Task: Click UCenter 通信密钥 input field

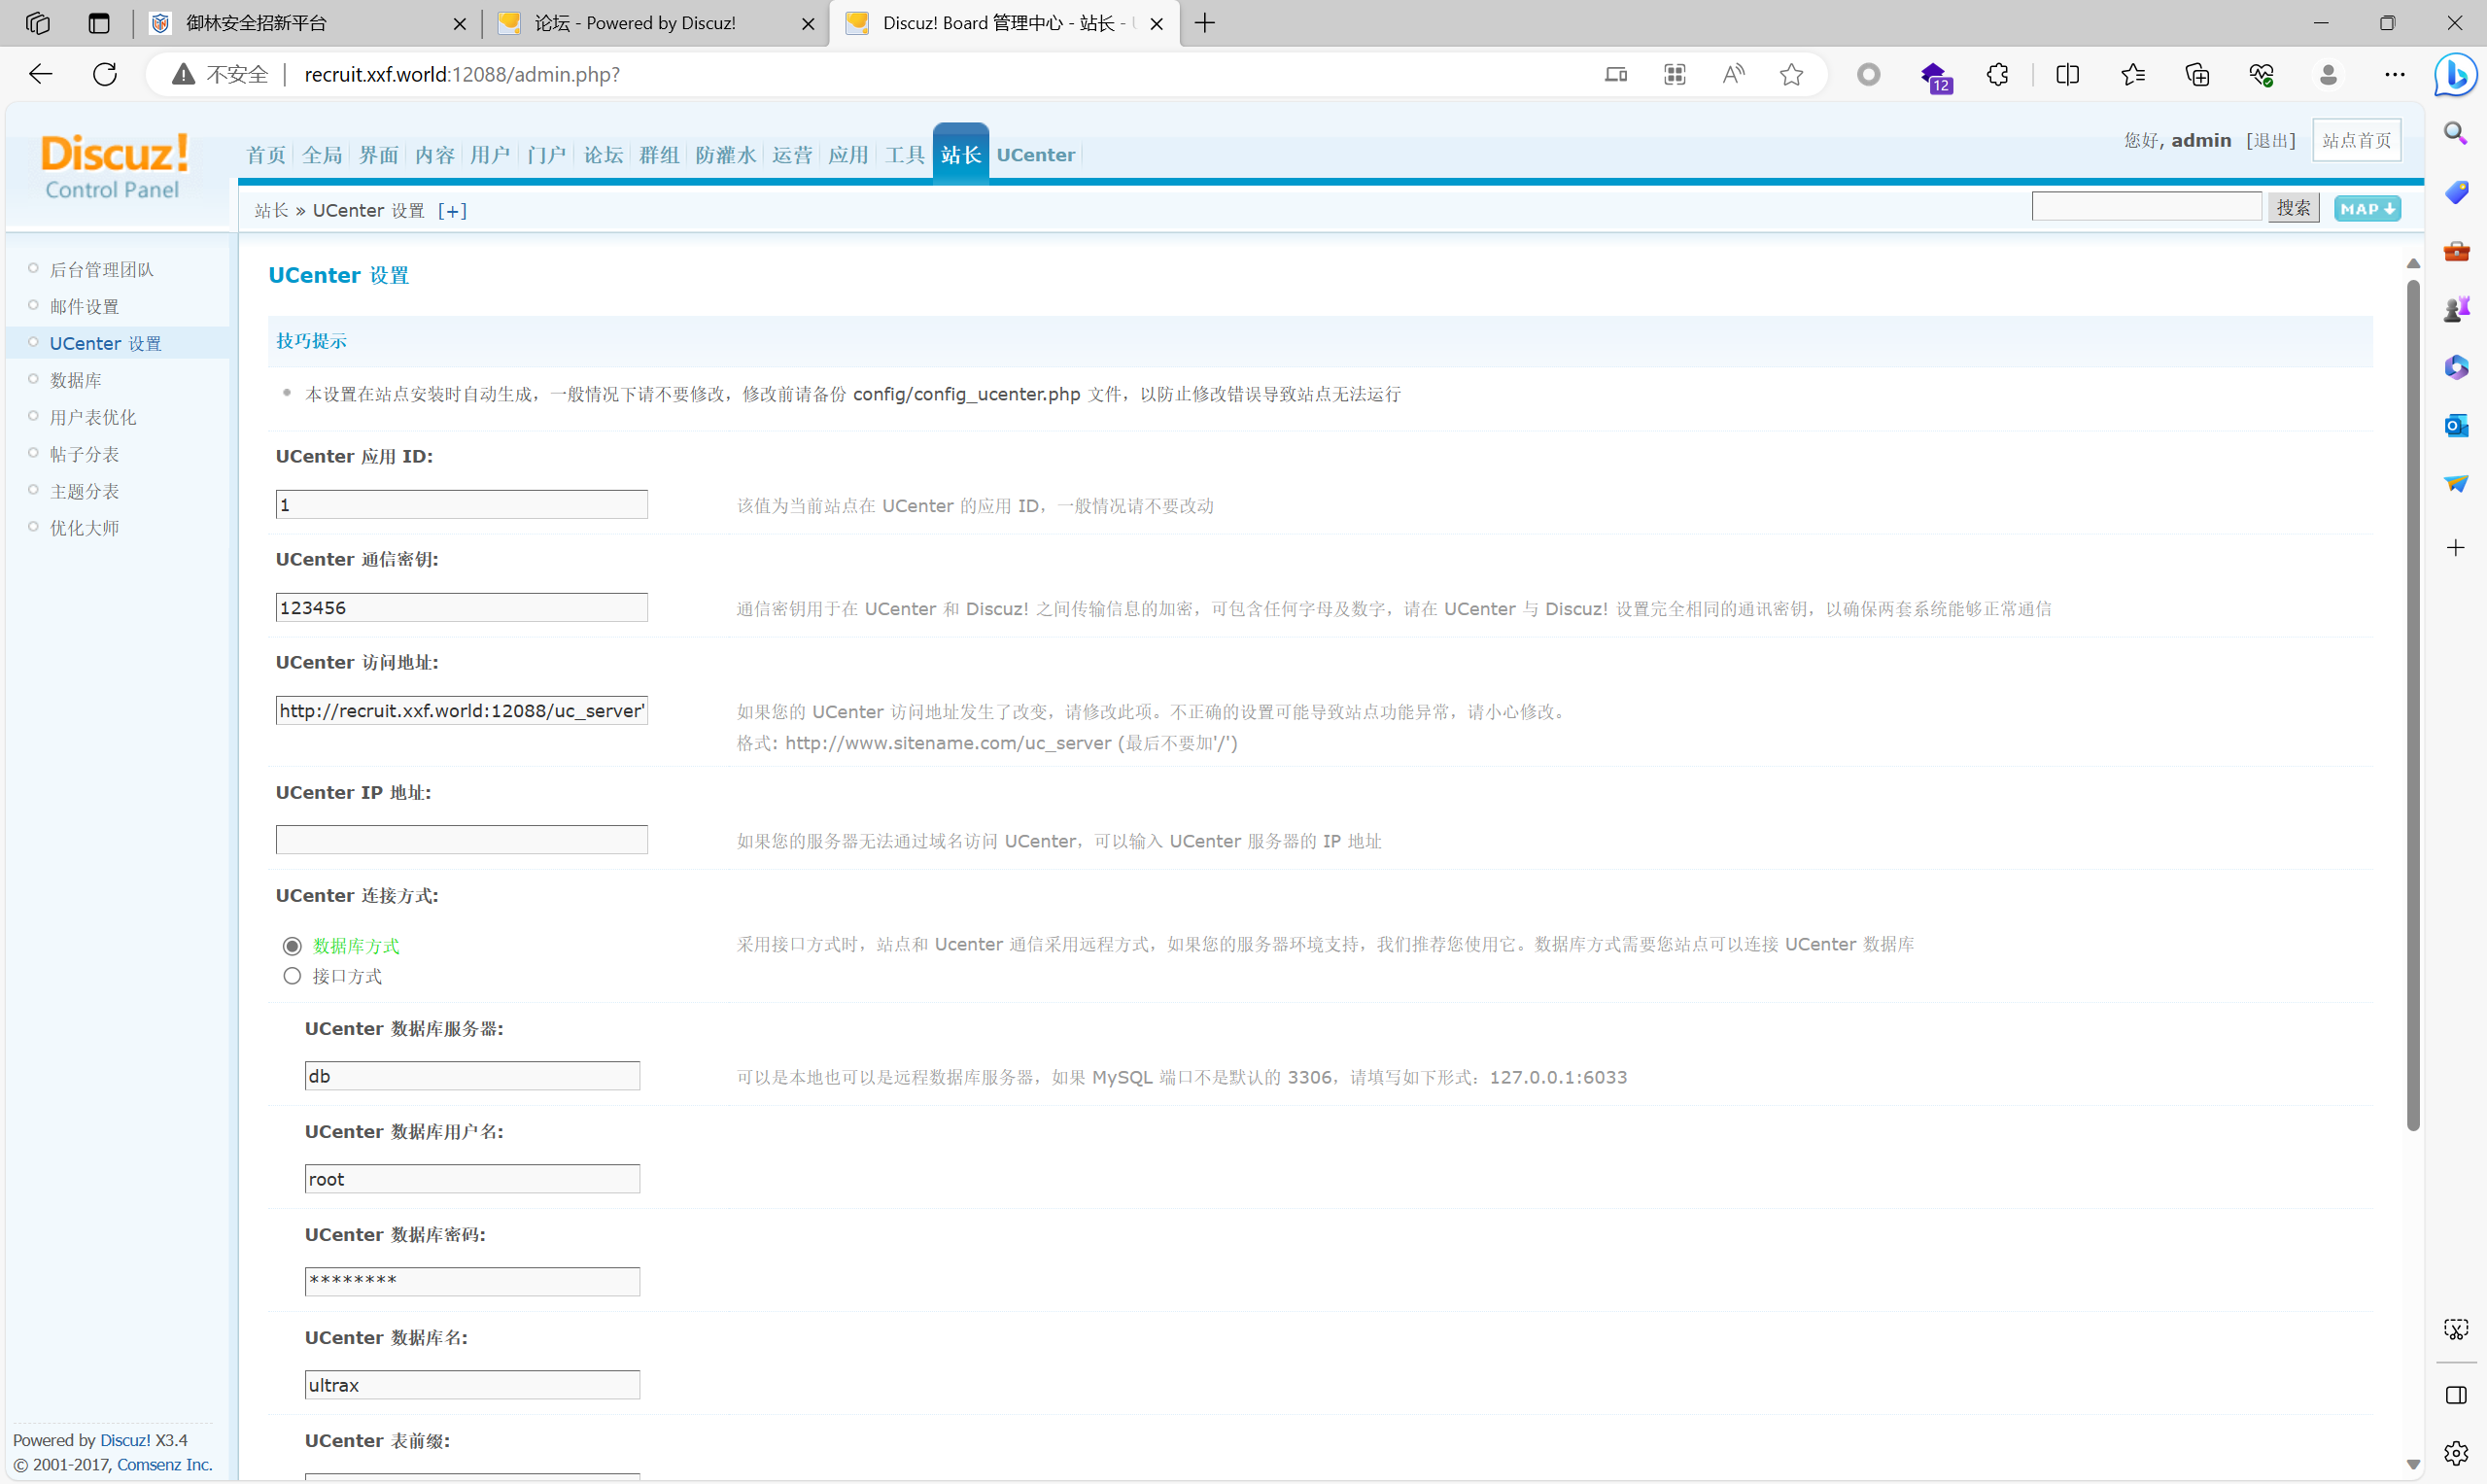Action: [462, 608]
